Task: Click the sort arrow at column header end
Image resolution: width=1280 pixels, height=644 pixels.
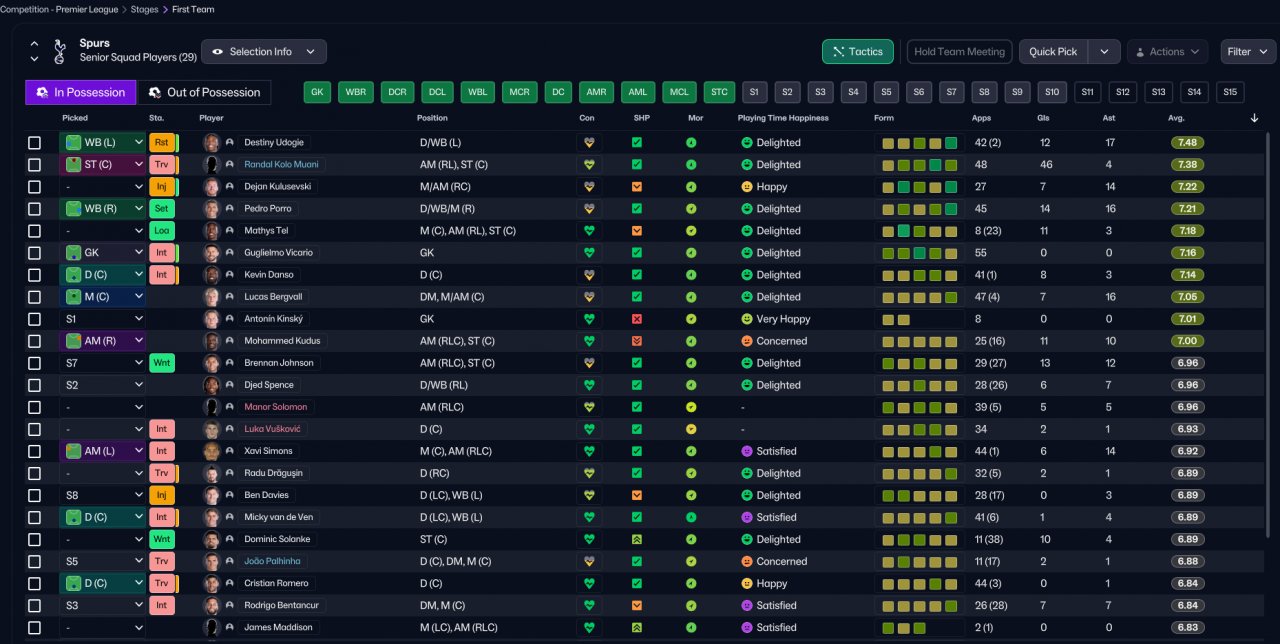Action: [x=1254, y=118]
